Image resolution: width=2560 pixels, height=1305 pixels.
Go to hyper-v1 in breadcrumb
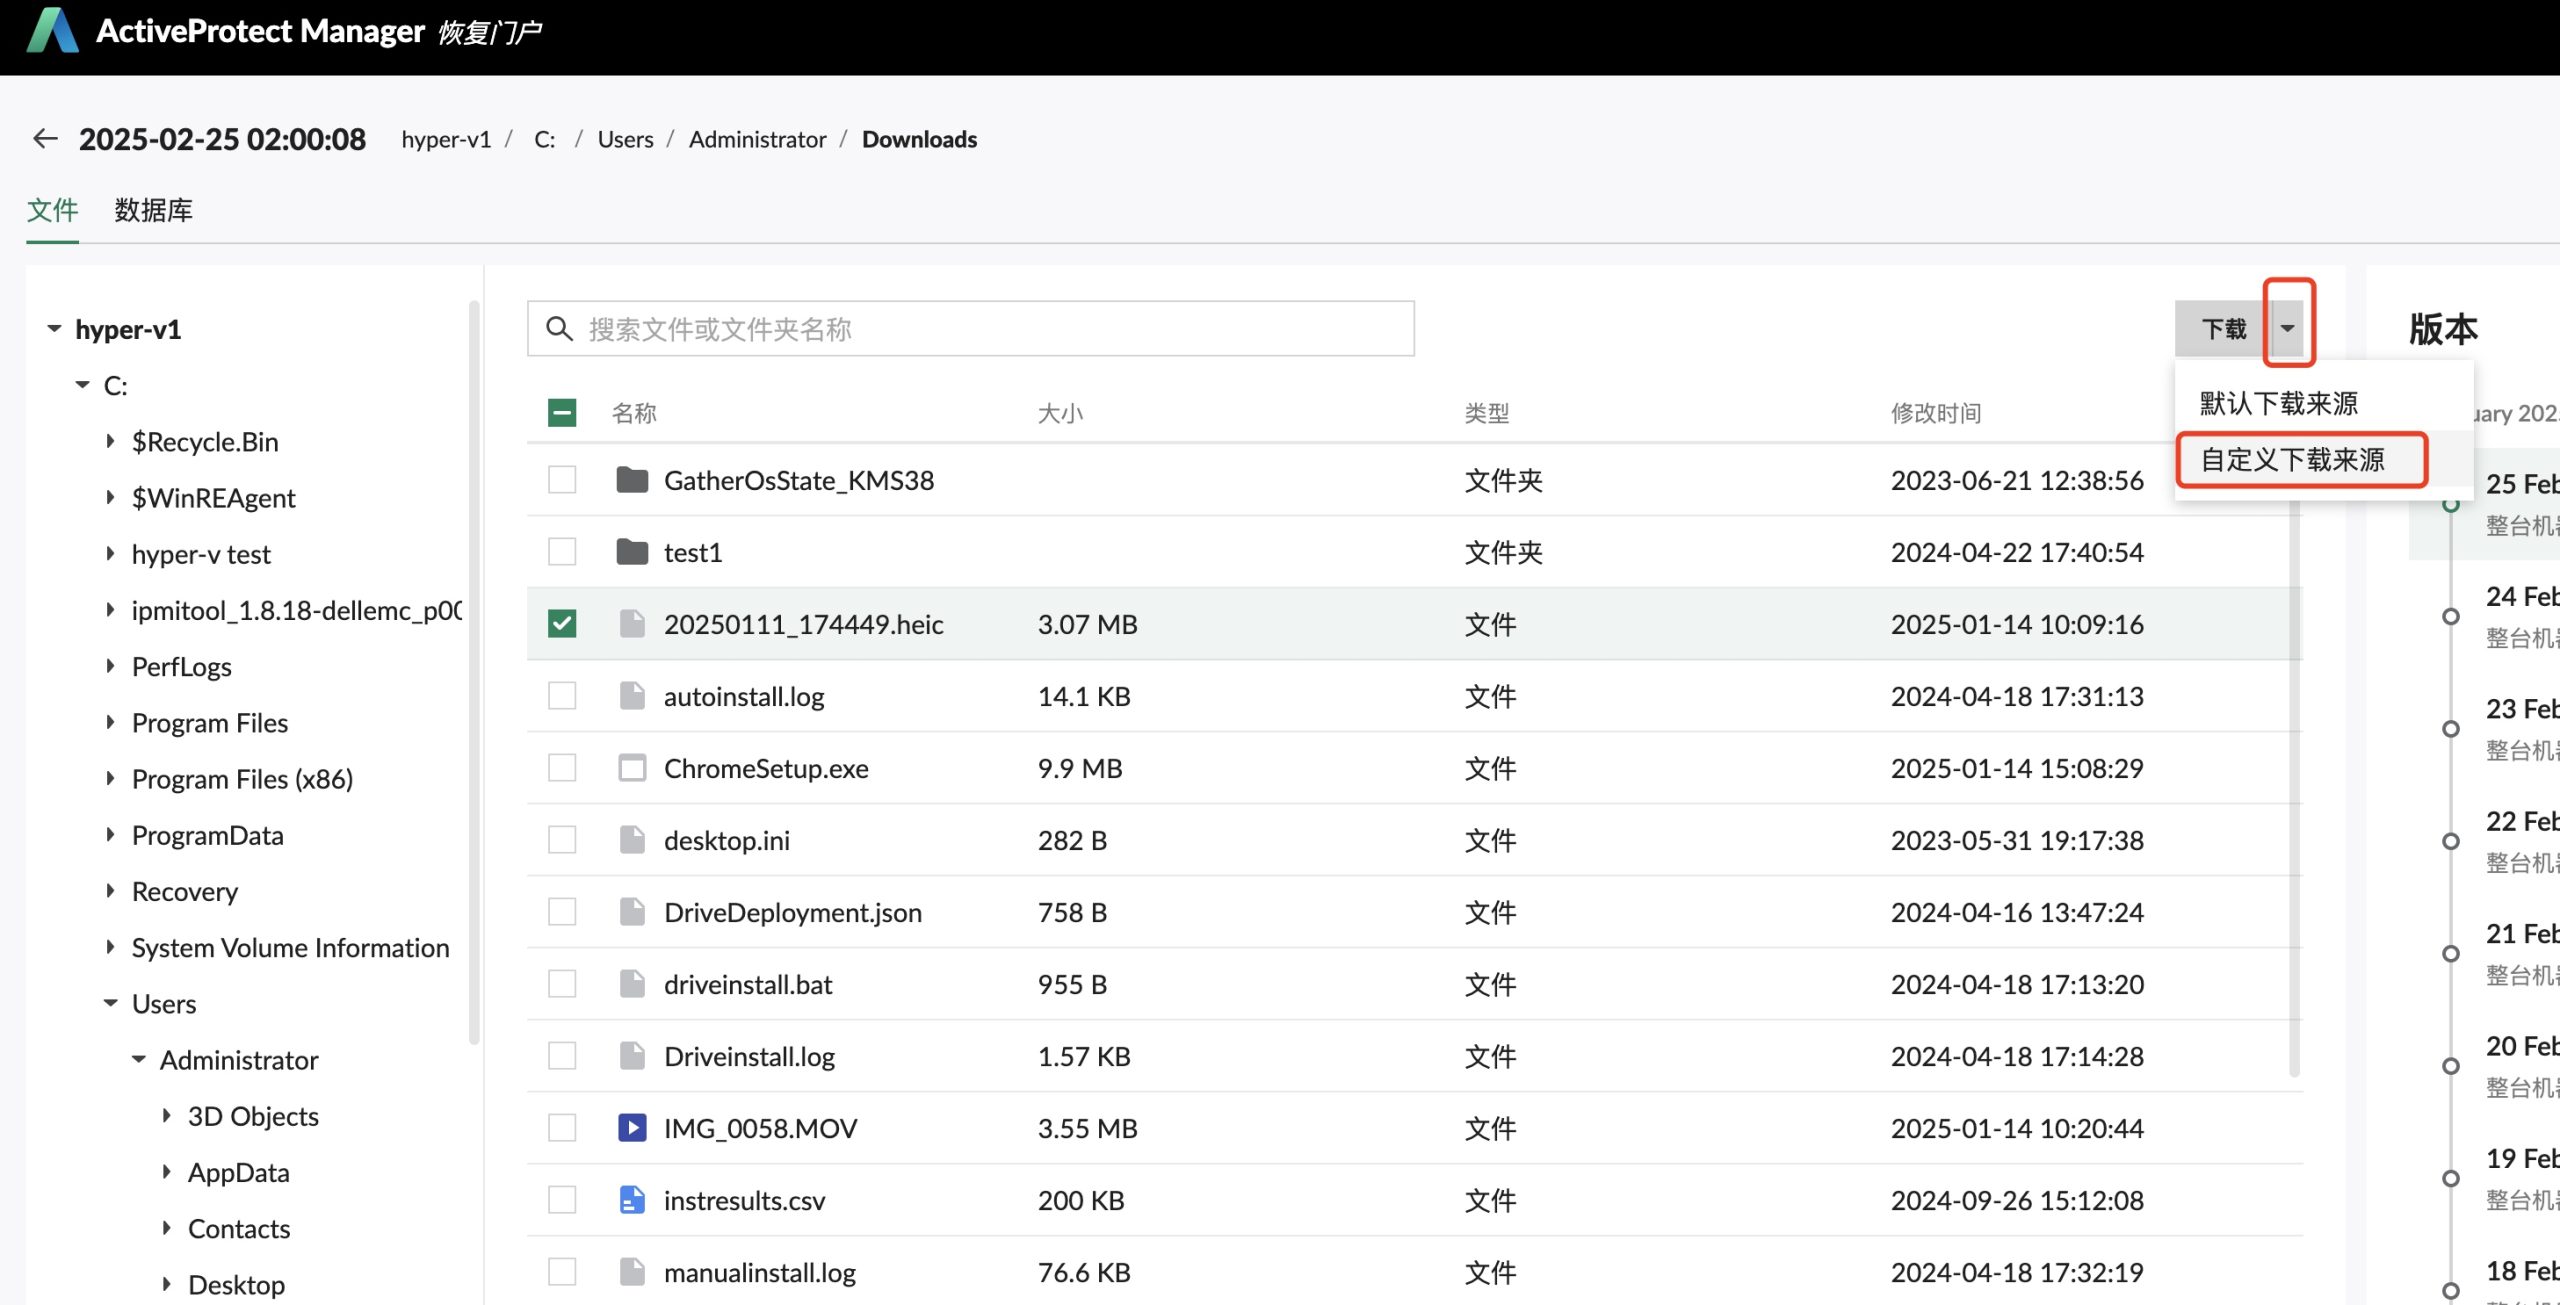click(446, 139)
